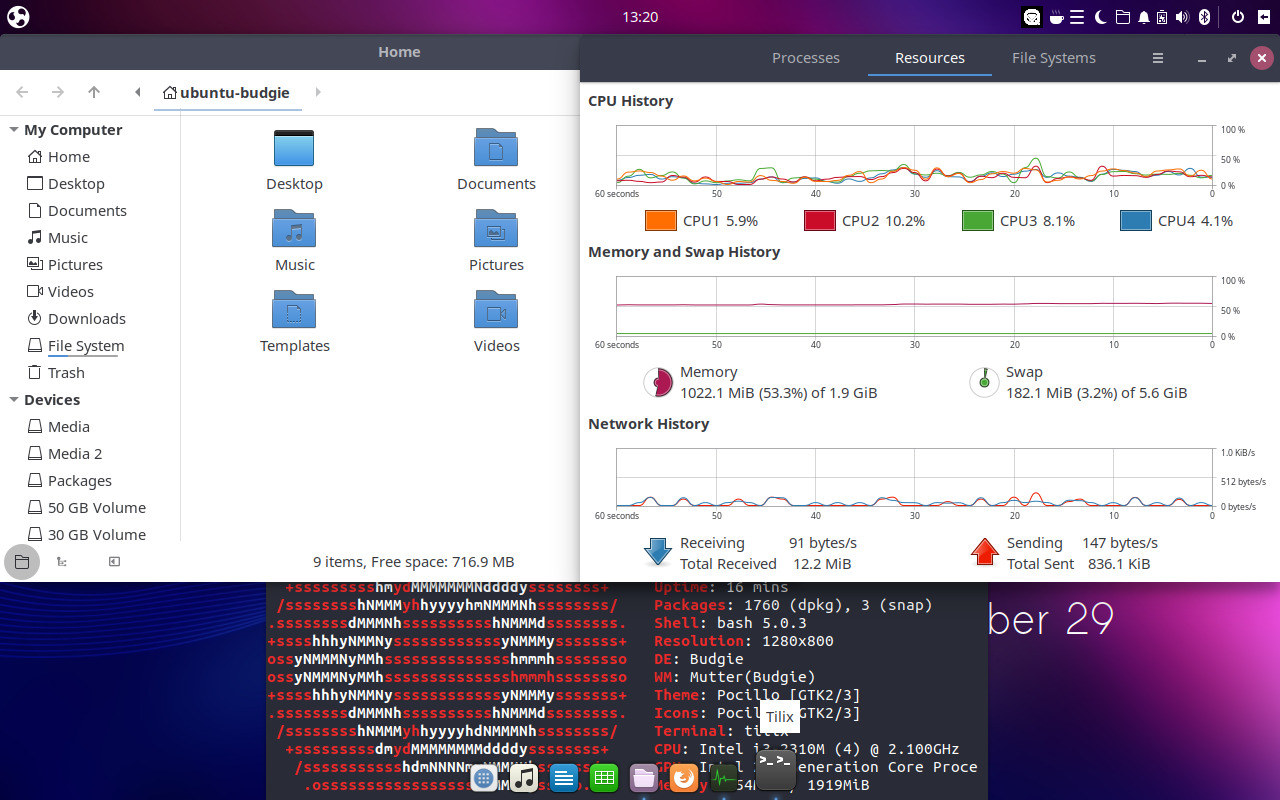The image size is (1280, 800).
Task: Open the File Systems tab
Action: [x=1053, y=58]
